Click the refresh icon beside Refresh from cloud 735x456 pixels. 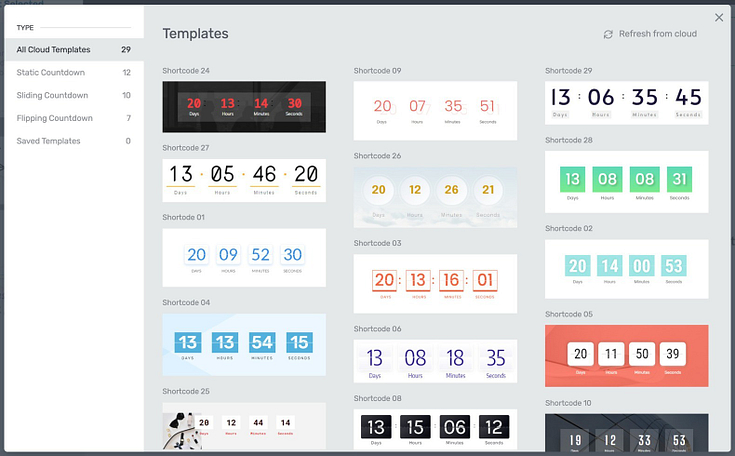pyautogui.click(x=608, y=34)
